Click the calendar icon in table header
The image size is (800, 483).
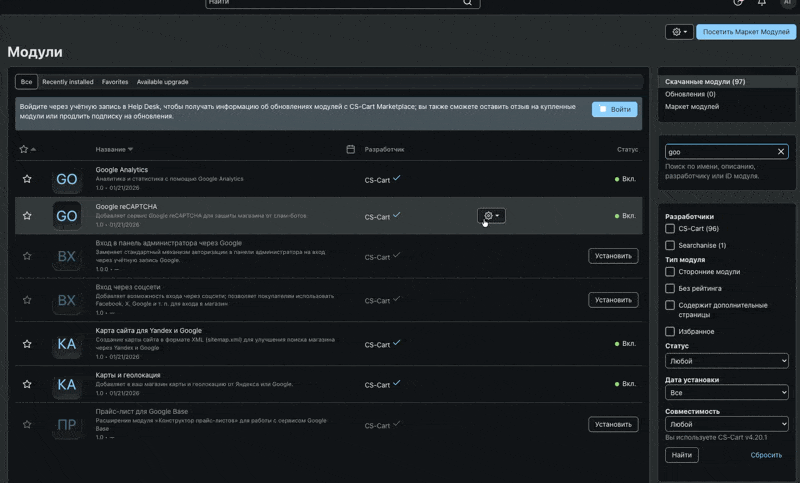coord(350,149)
